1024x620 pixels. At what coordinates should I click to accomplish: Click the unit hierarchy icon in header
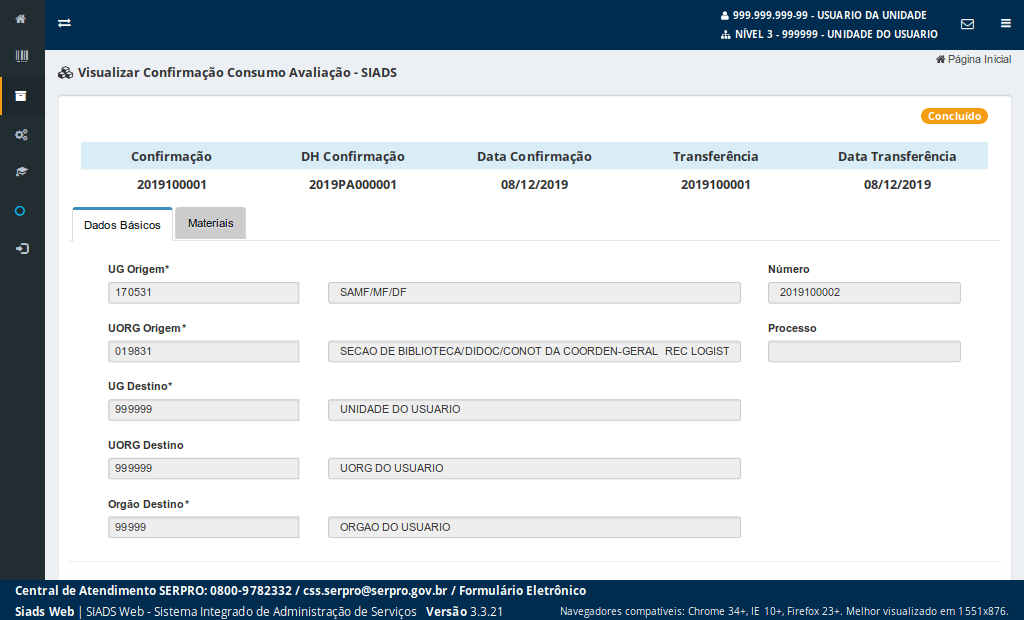pyautogui.click(x=726, y=35)
